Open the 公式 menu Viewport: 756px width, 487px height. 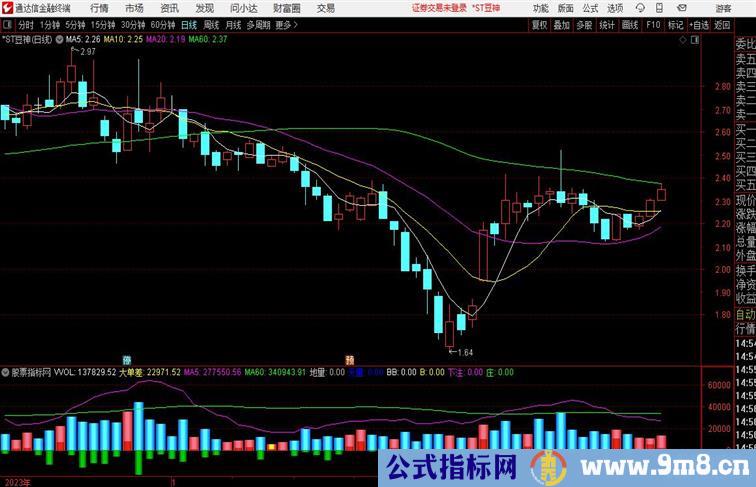click(x=590, y=8)
